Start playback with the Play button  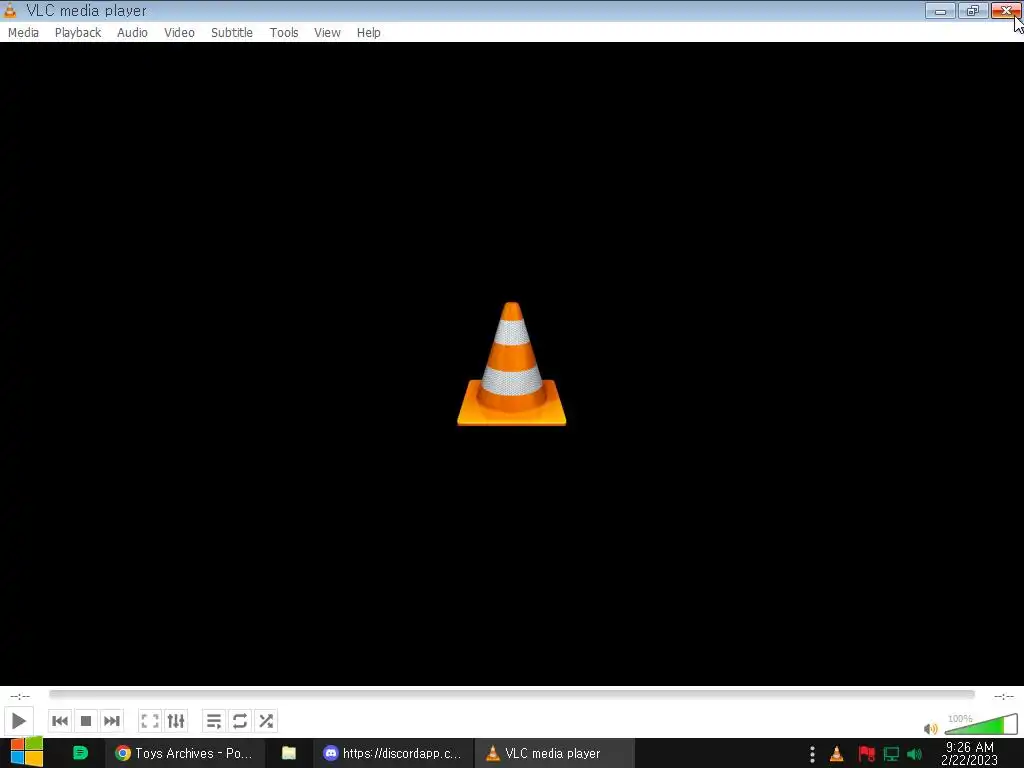click(18, 721)
